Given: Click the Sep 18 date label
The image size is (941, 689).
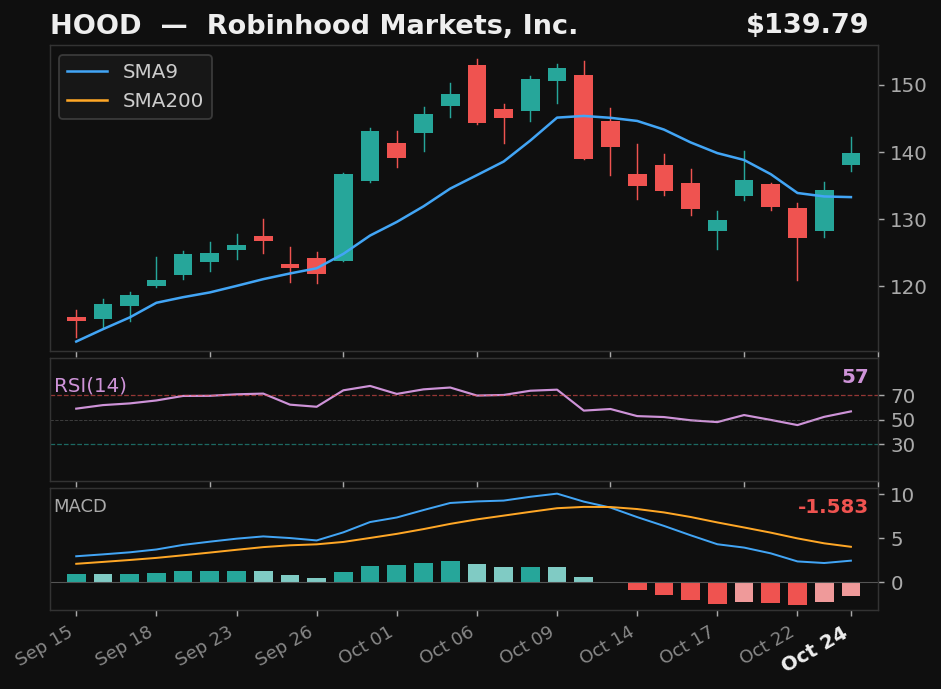Looking at the screenshot, I should tap(125, 645).
